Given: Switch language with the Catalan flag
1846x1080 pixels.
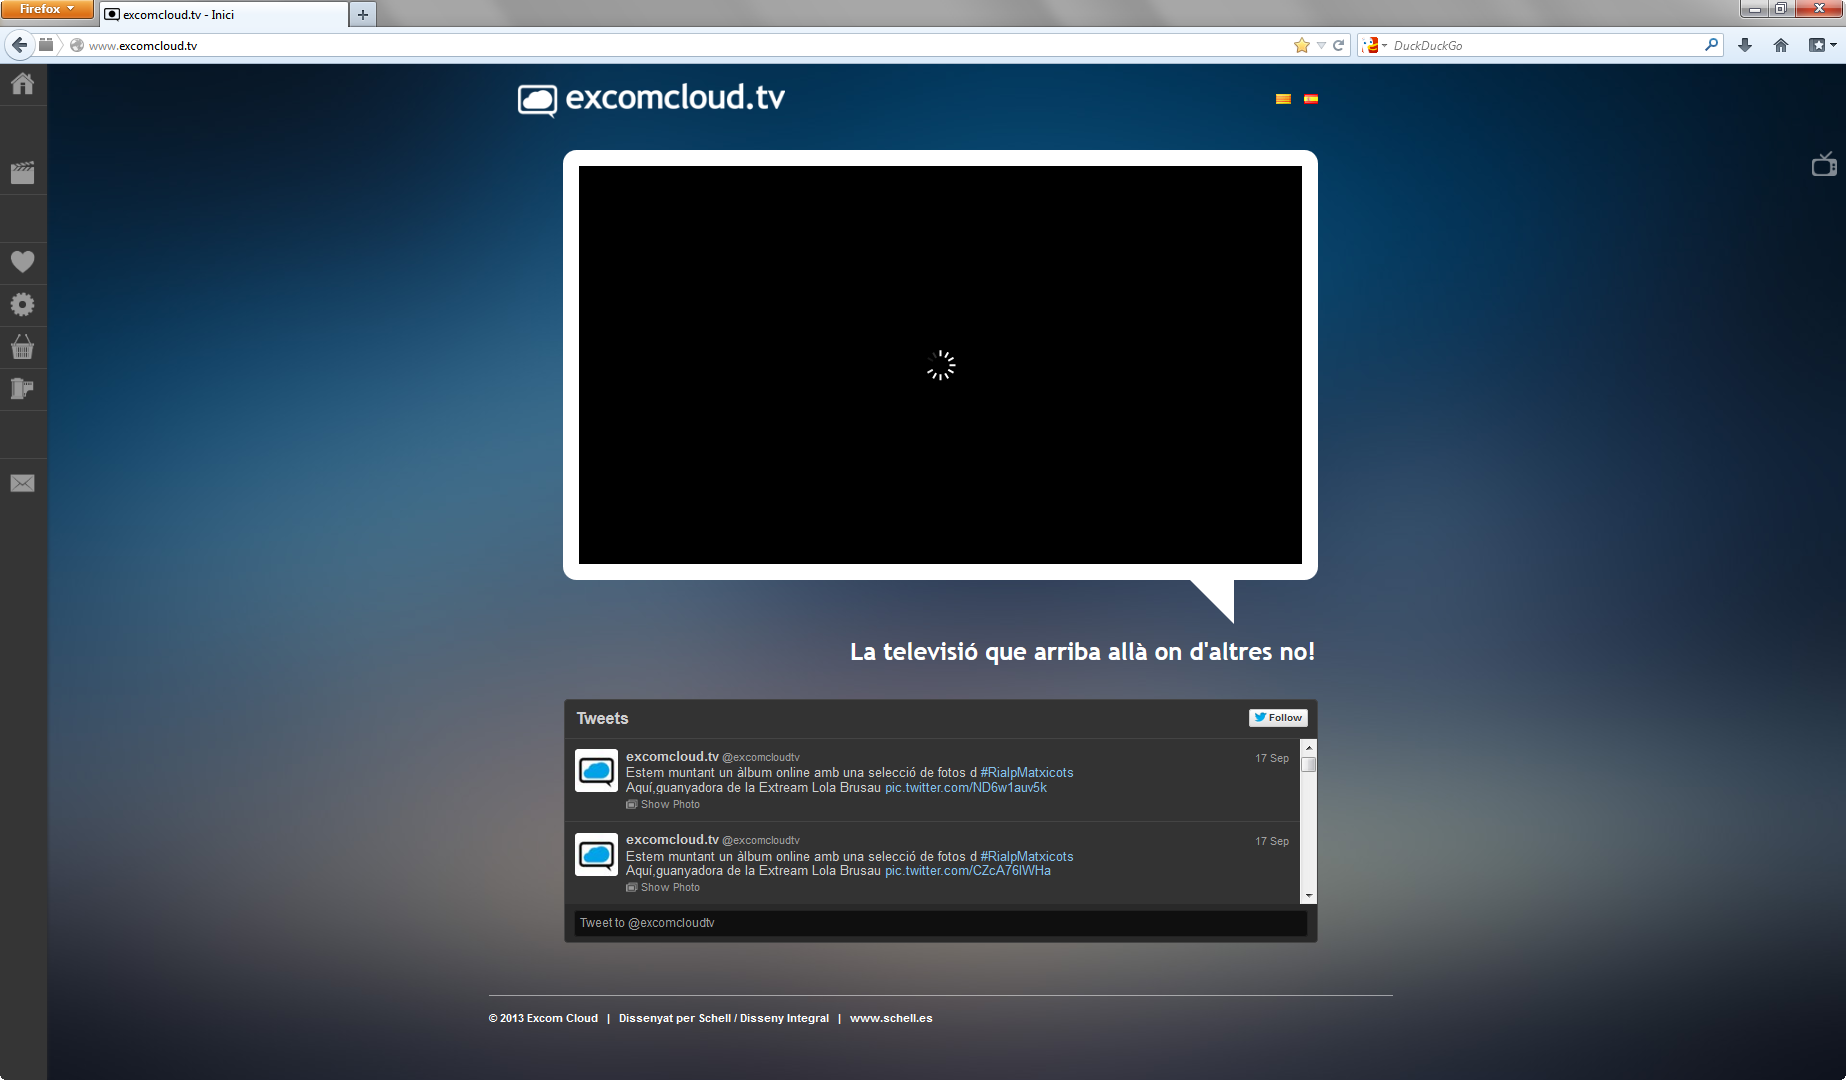Looking at the screenshot, I should (x=1283, y=99).
